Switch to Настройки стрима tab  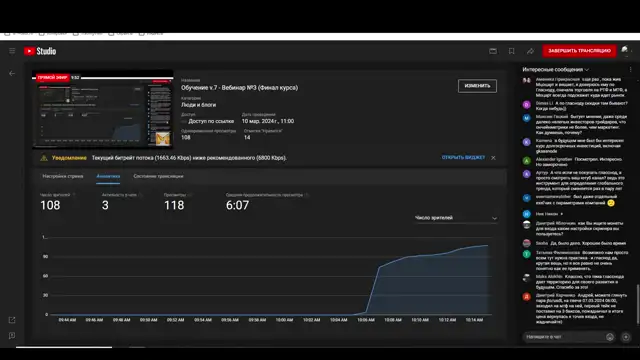[x=63, y=176]
